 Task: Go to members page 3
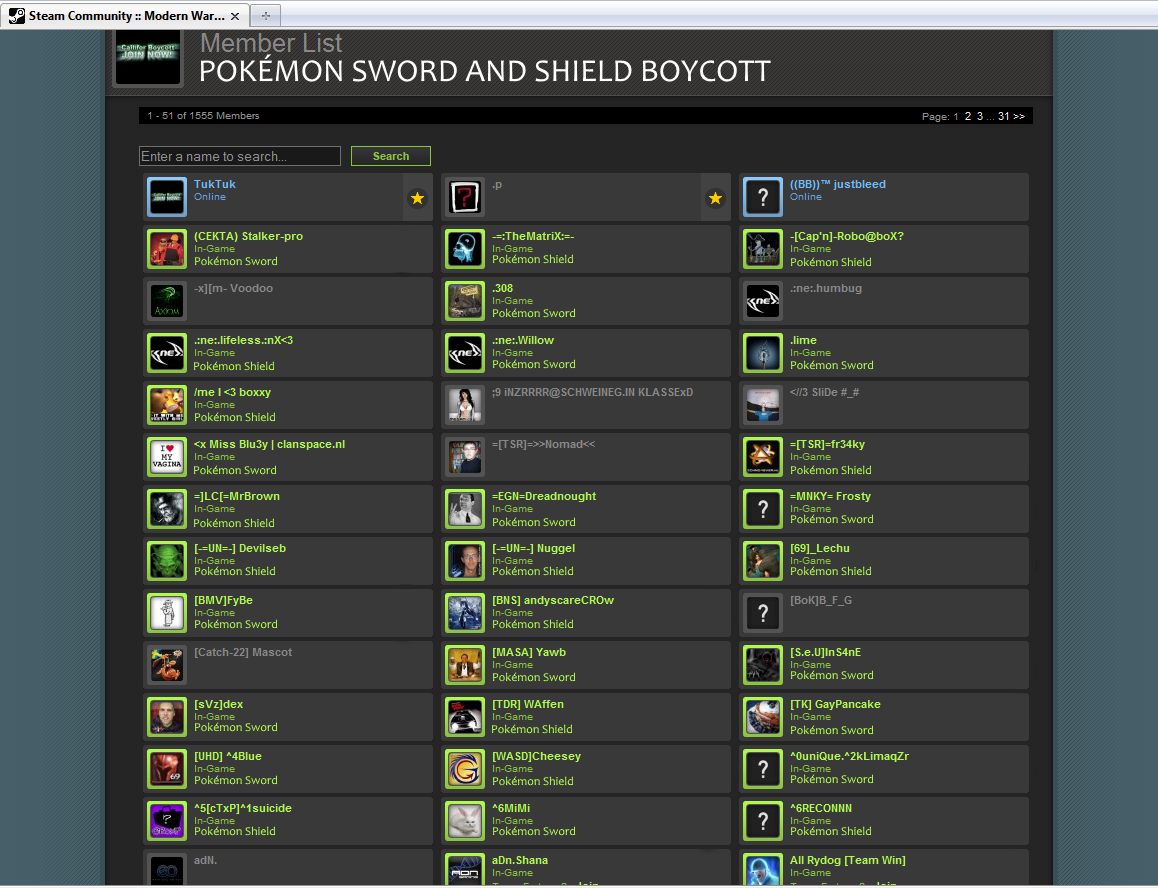(980, 116)
